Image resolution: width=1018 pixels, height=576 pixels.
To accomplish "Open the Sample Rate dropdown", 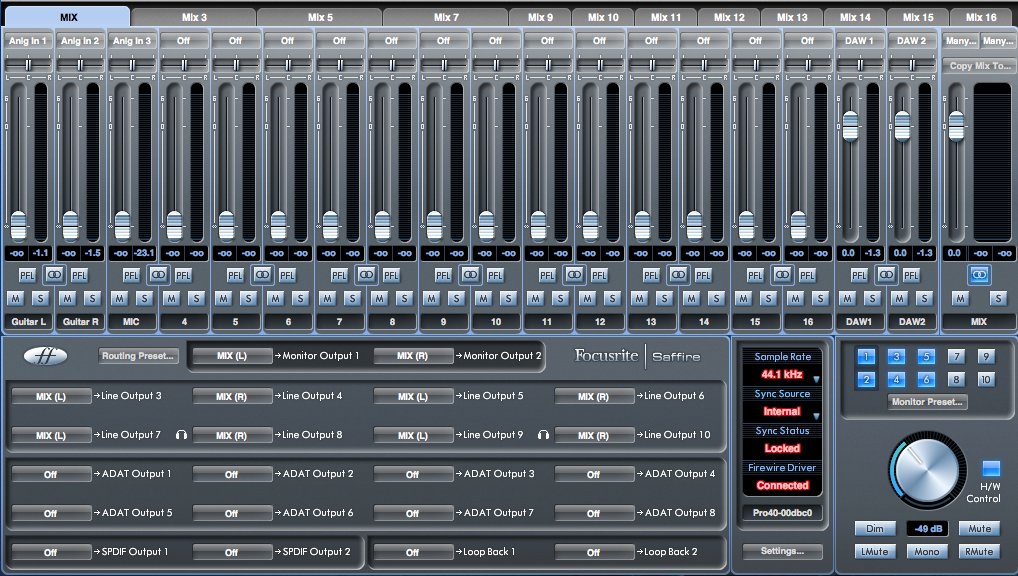I will [x=816, y=379].
